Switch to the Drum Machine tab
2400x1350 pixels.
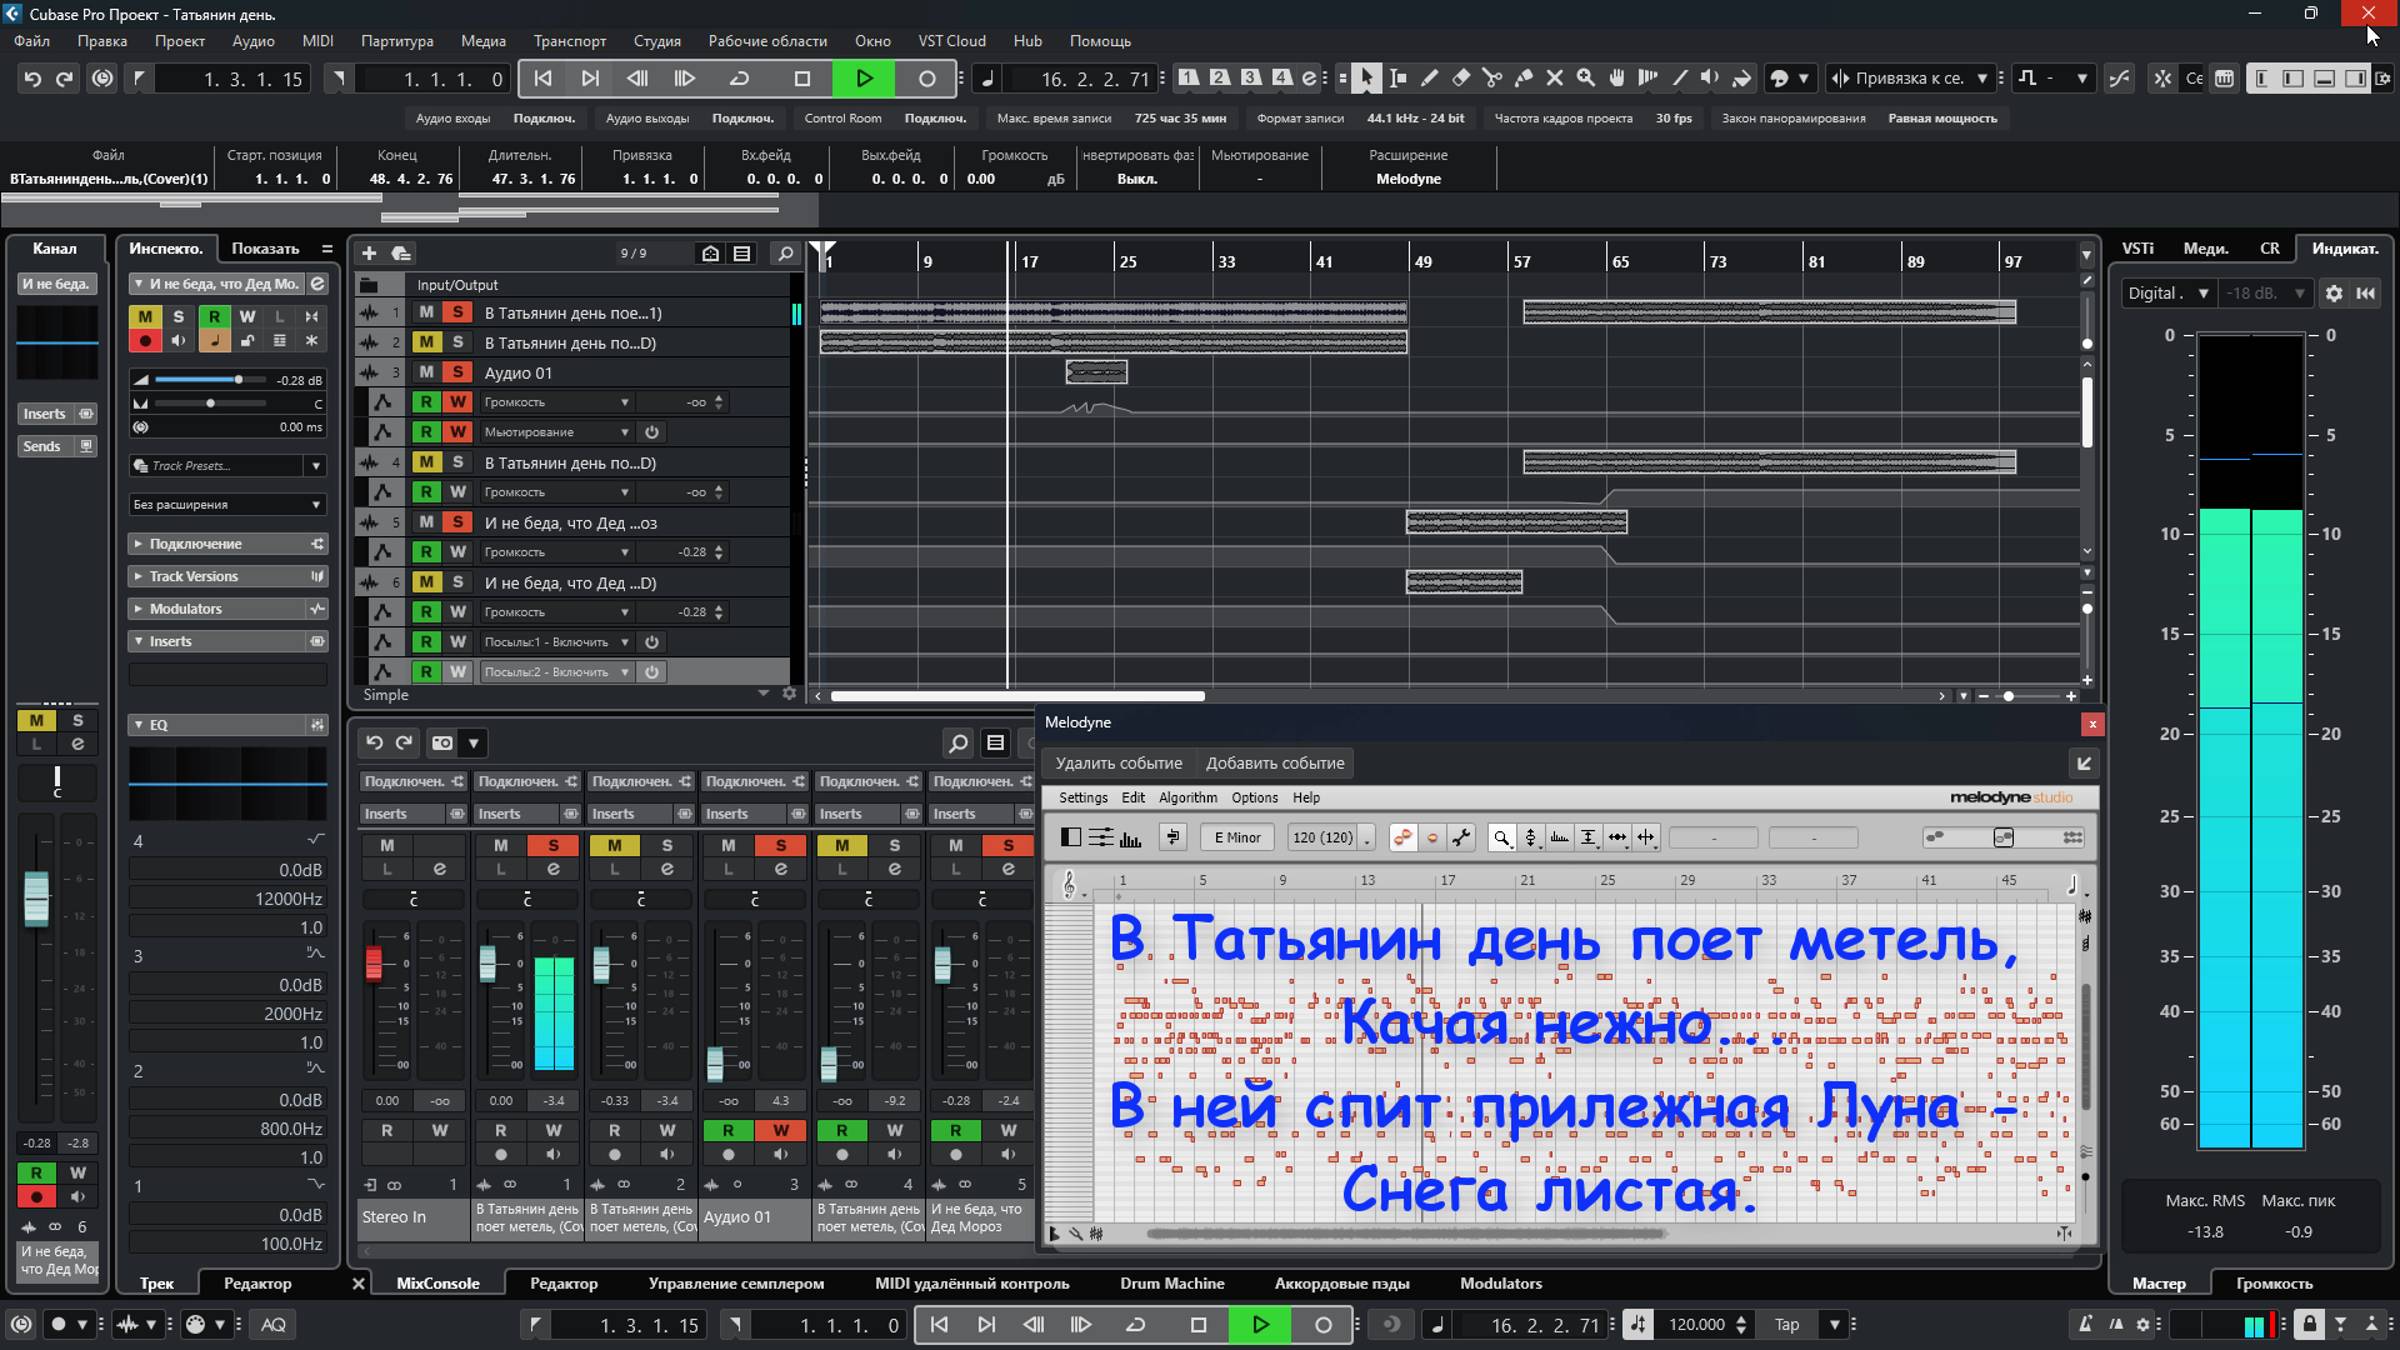[1171, 1283]
